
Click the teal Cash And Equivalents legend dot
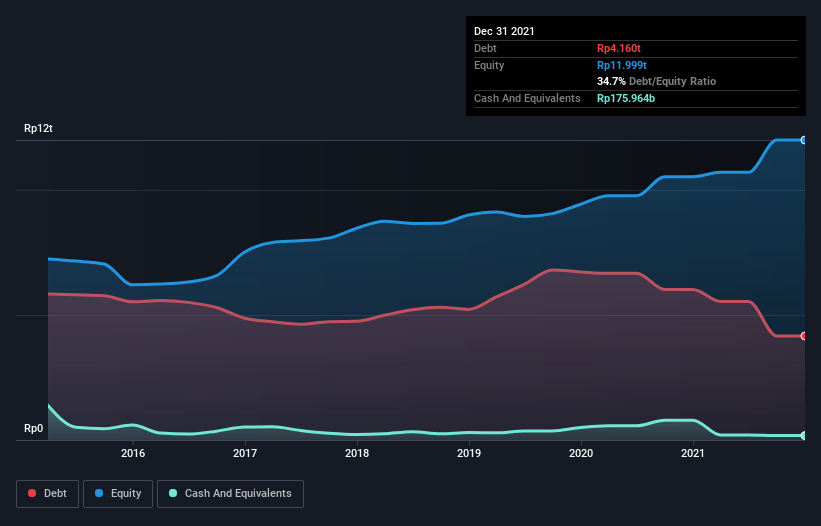tap(173, 493)
